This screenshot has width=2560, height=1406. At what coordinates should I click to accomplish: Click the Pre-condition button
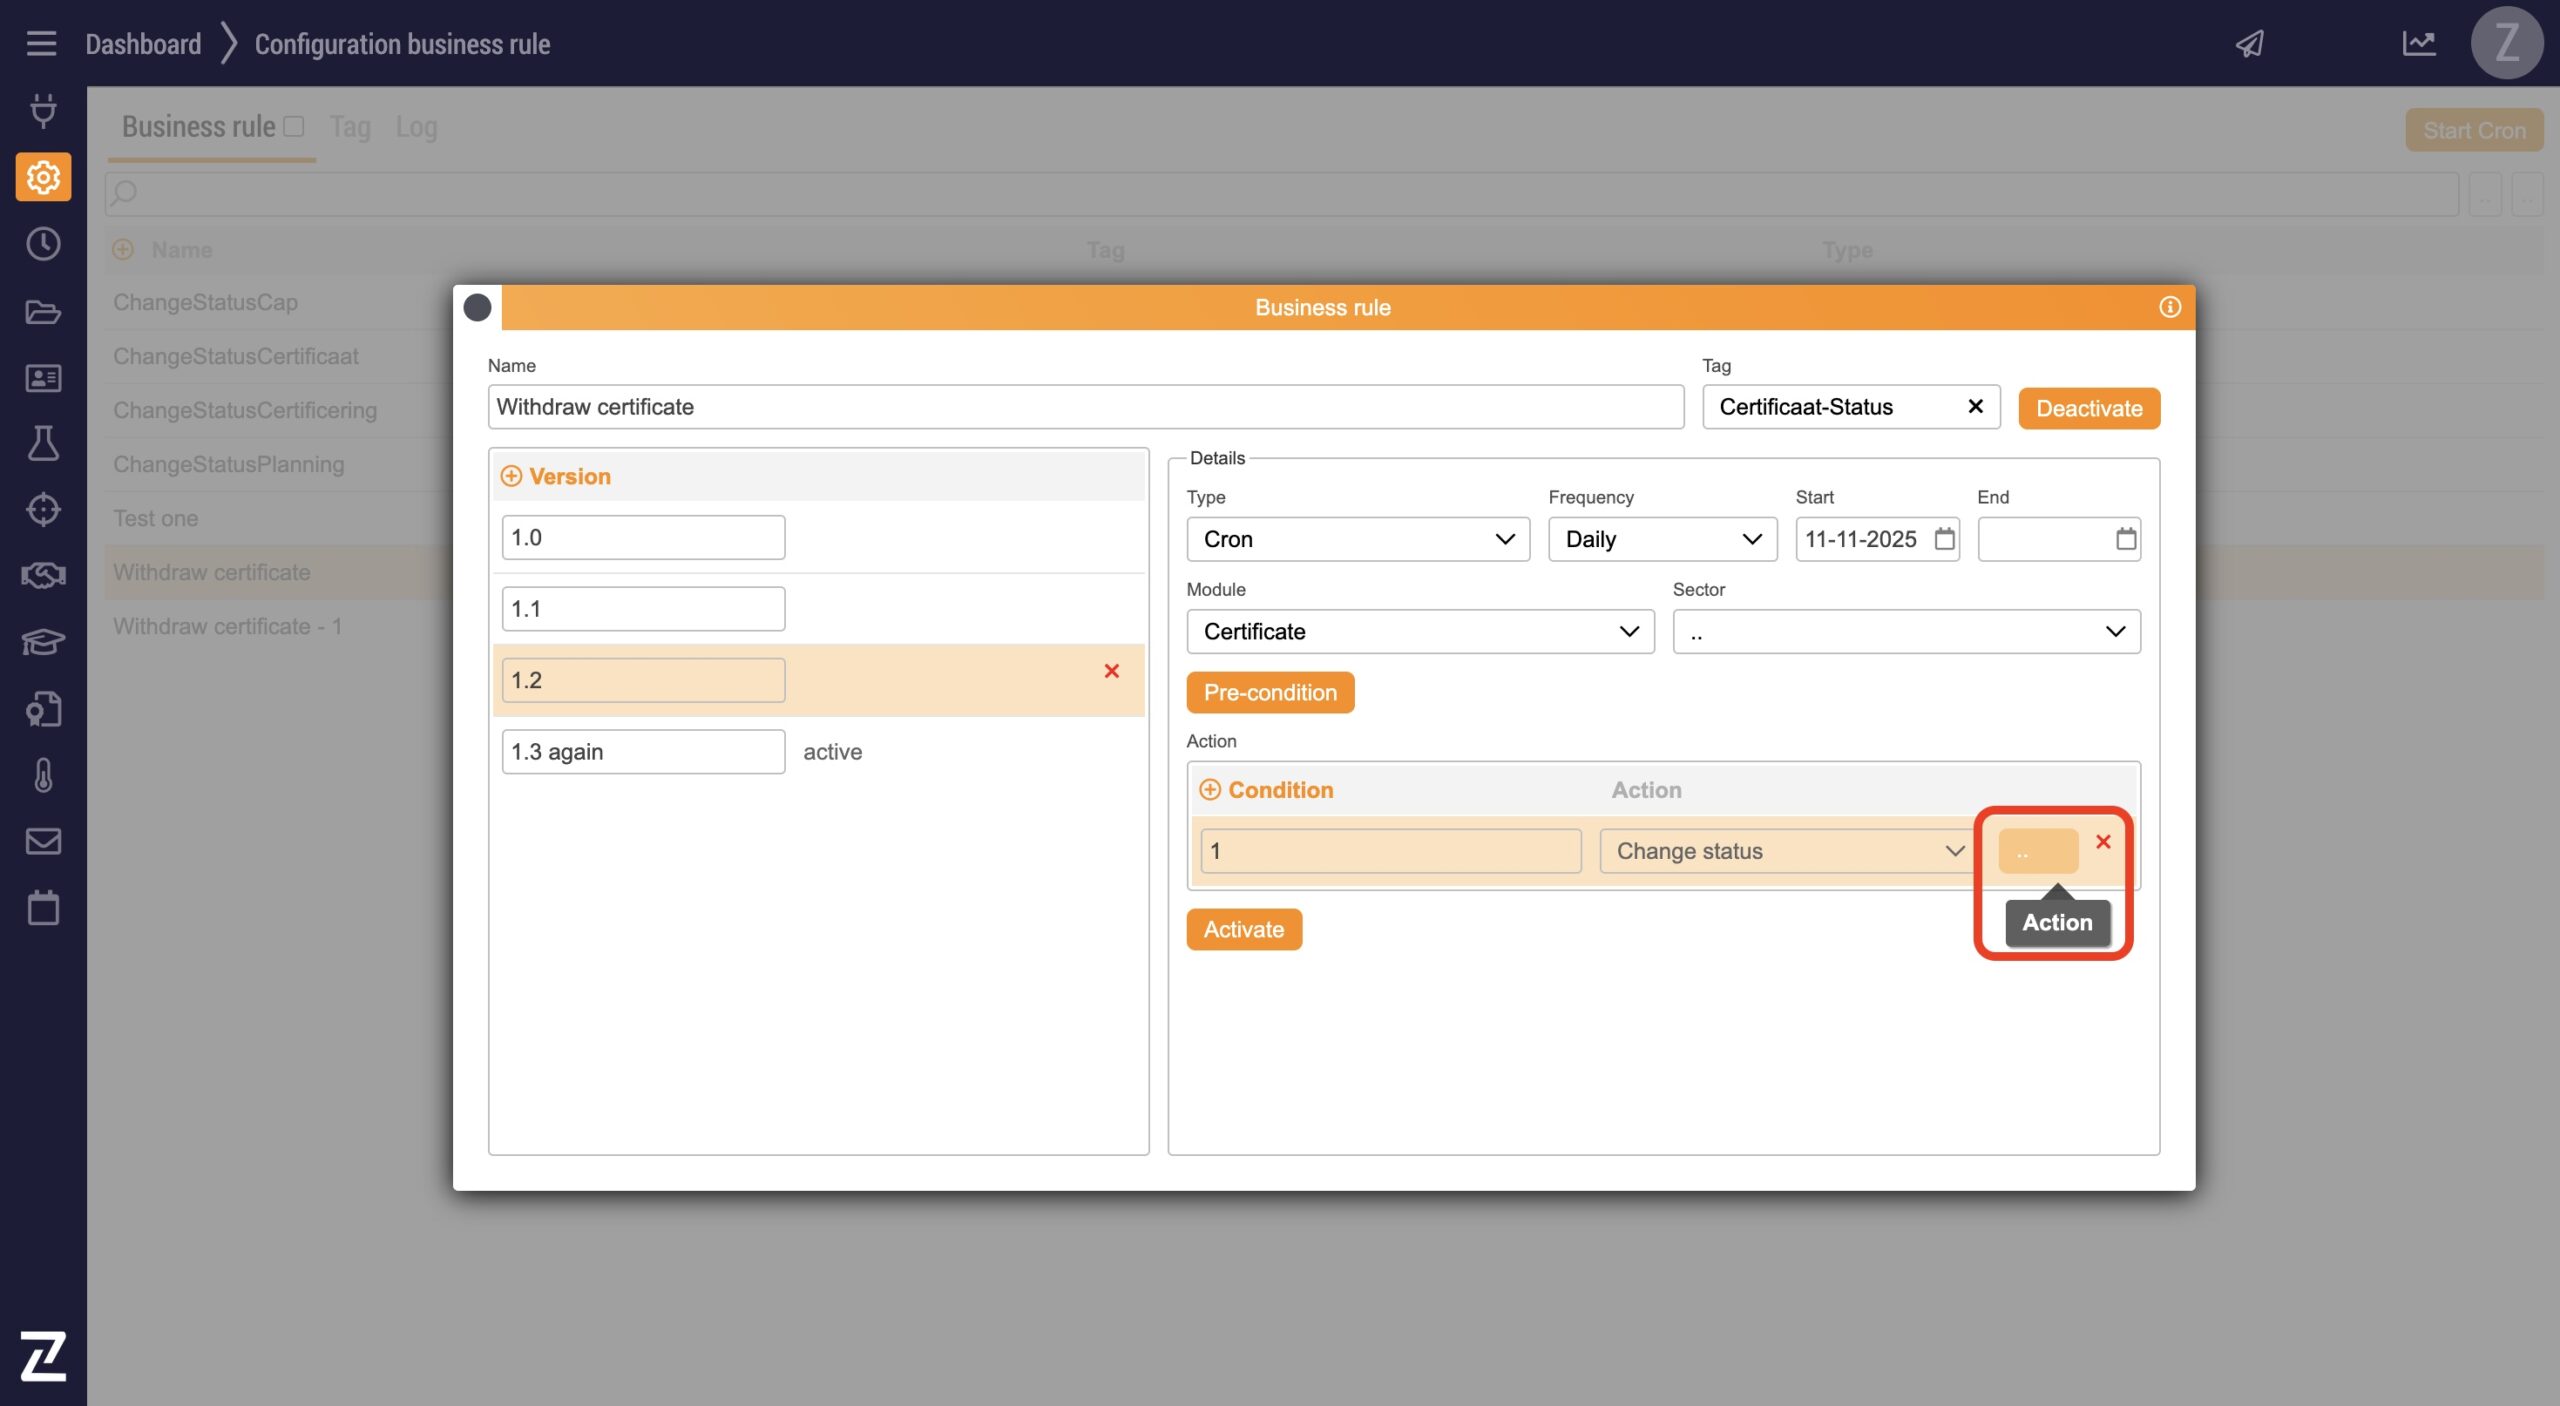pos(1269,692)
